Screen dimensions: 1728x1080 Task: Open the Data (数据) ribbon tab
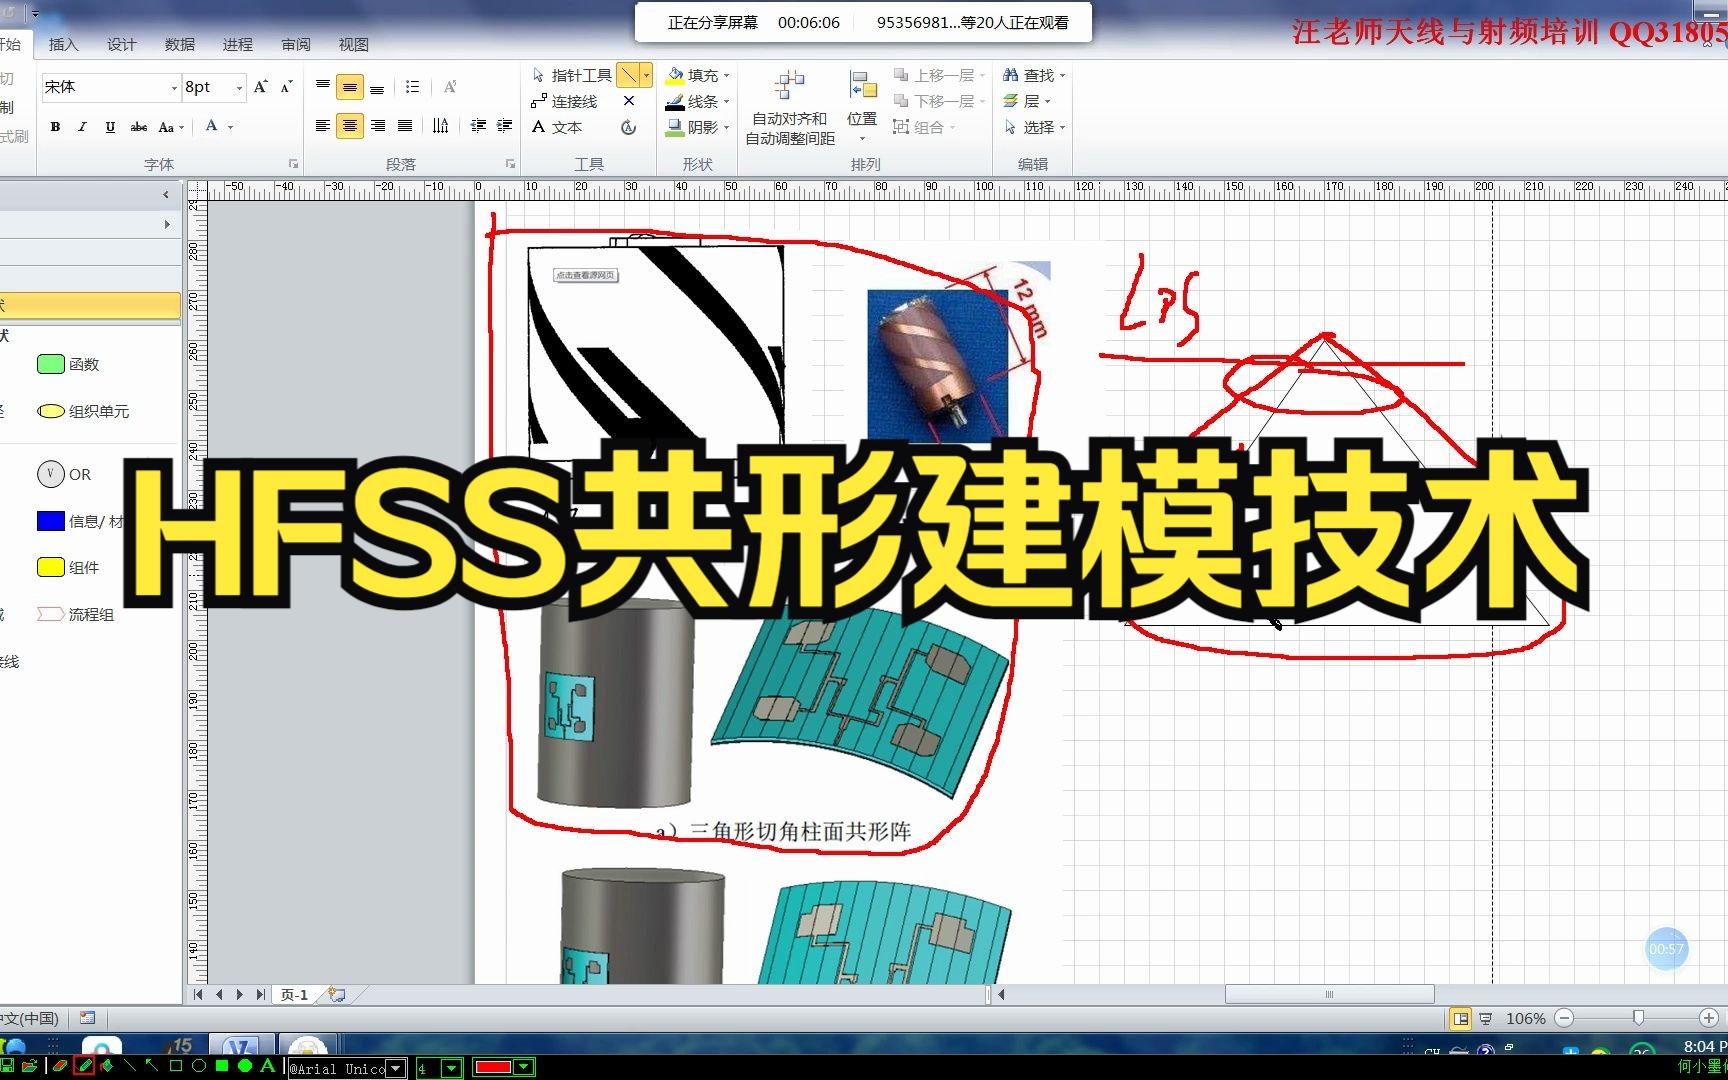[x=179, y=45]
